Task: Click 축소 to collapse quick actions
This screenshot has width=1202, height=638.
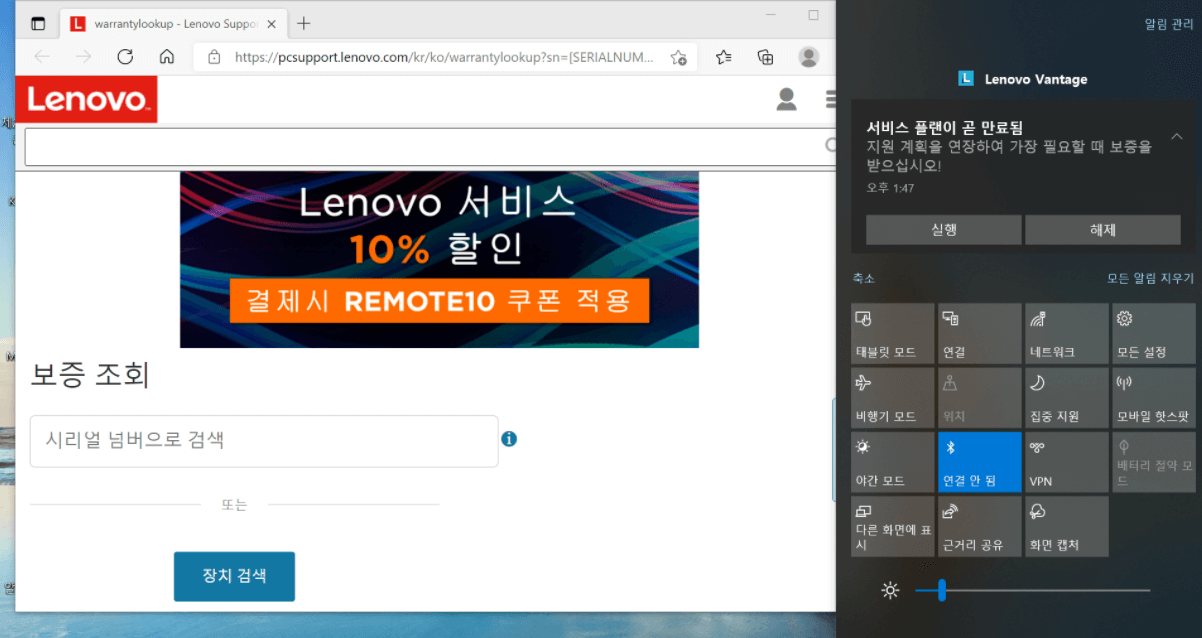Action: click(863, 278)
